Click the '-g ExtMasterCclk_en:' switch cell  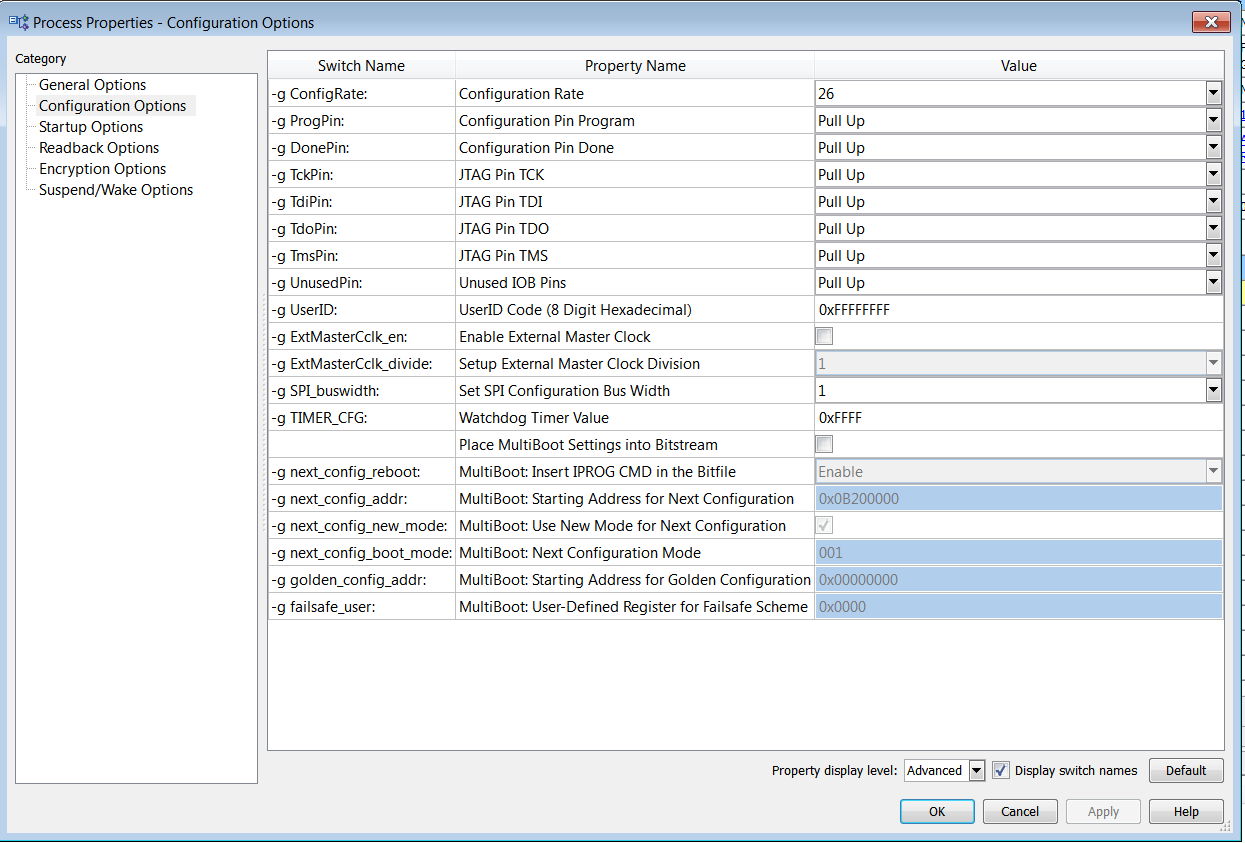click(361, 336)
